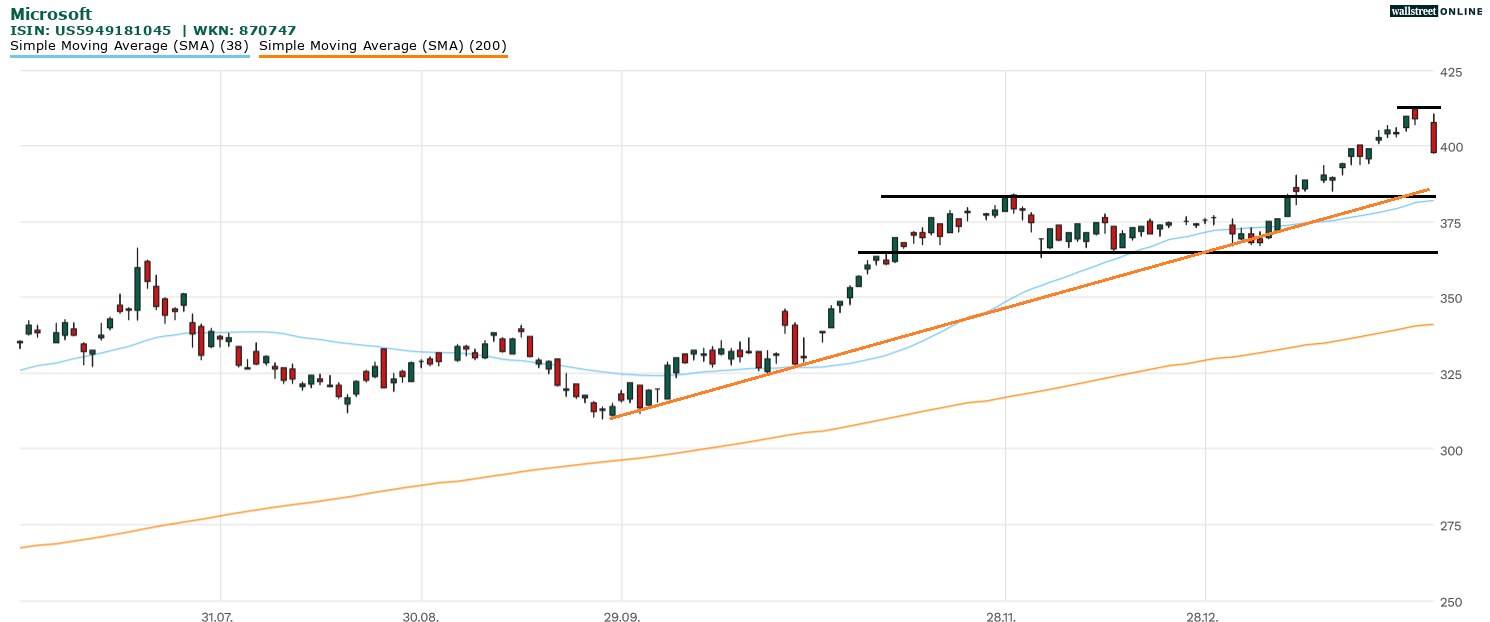The width and height of the screenshot is (1490, 622).
Task: Select the 350 price axis label
Action: tap(1451, 298)
